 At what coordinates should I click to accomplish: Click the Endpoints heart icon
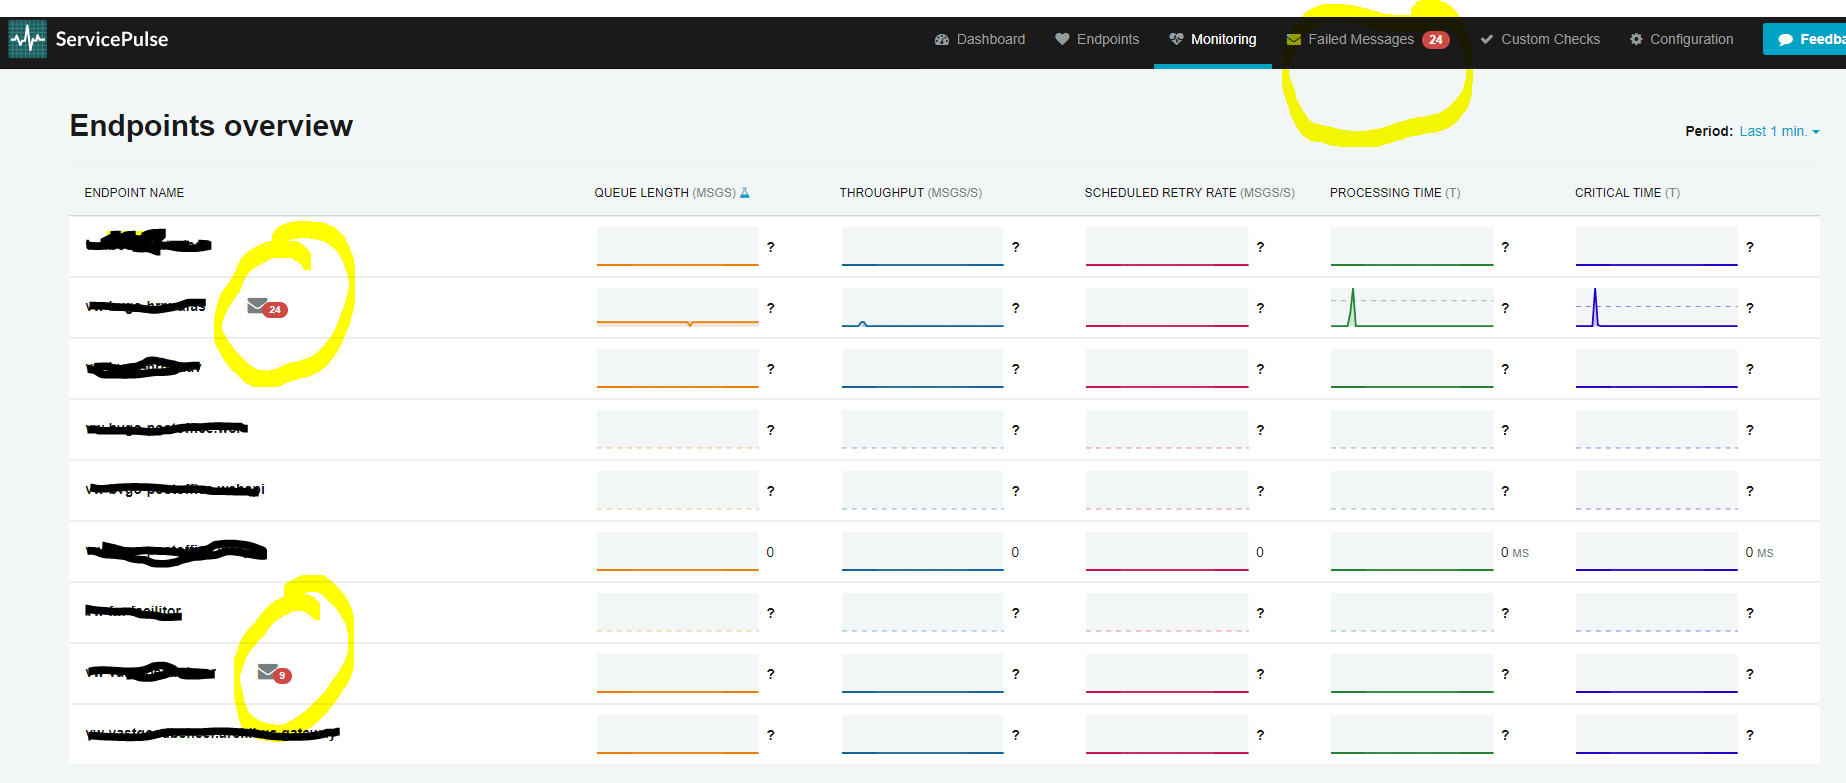pos(1062,39)
